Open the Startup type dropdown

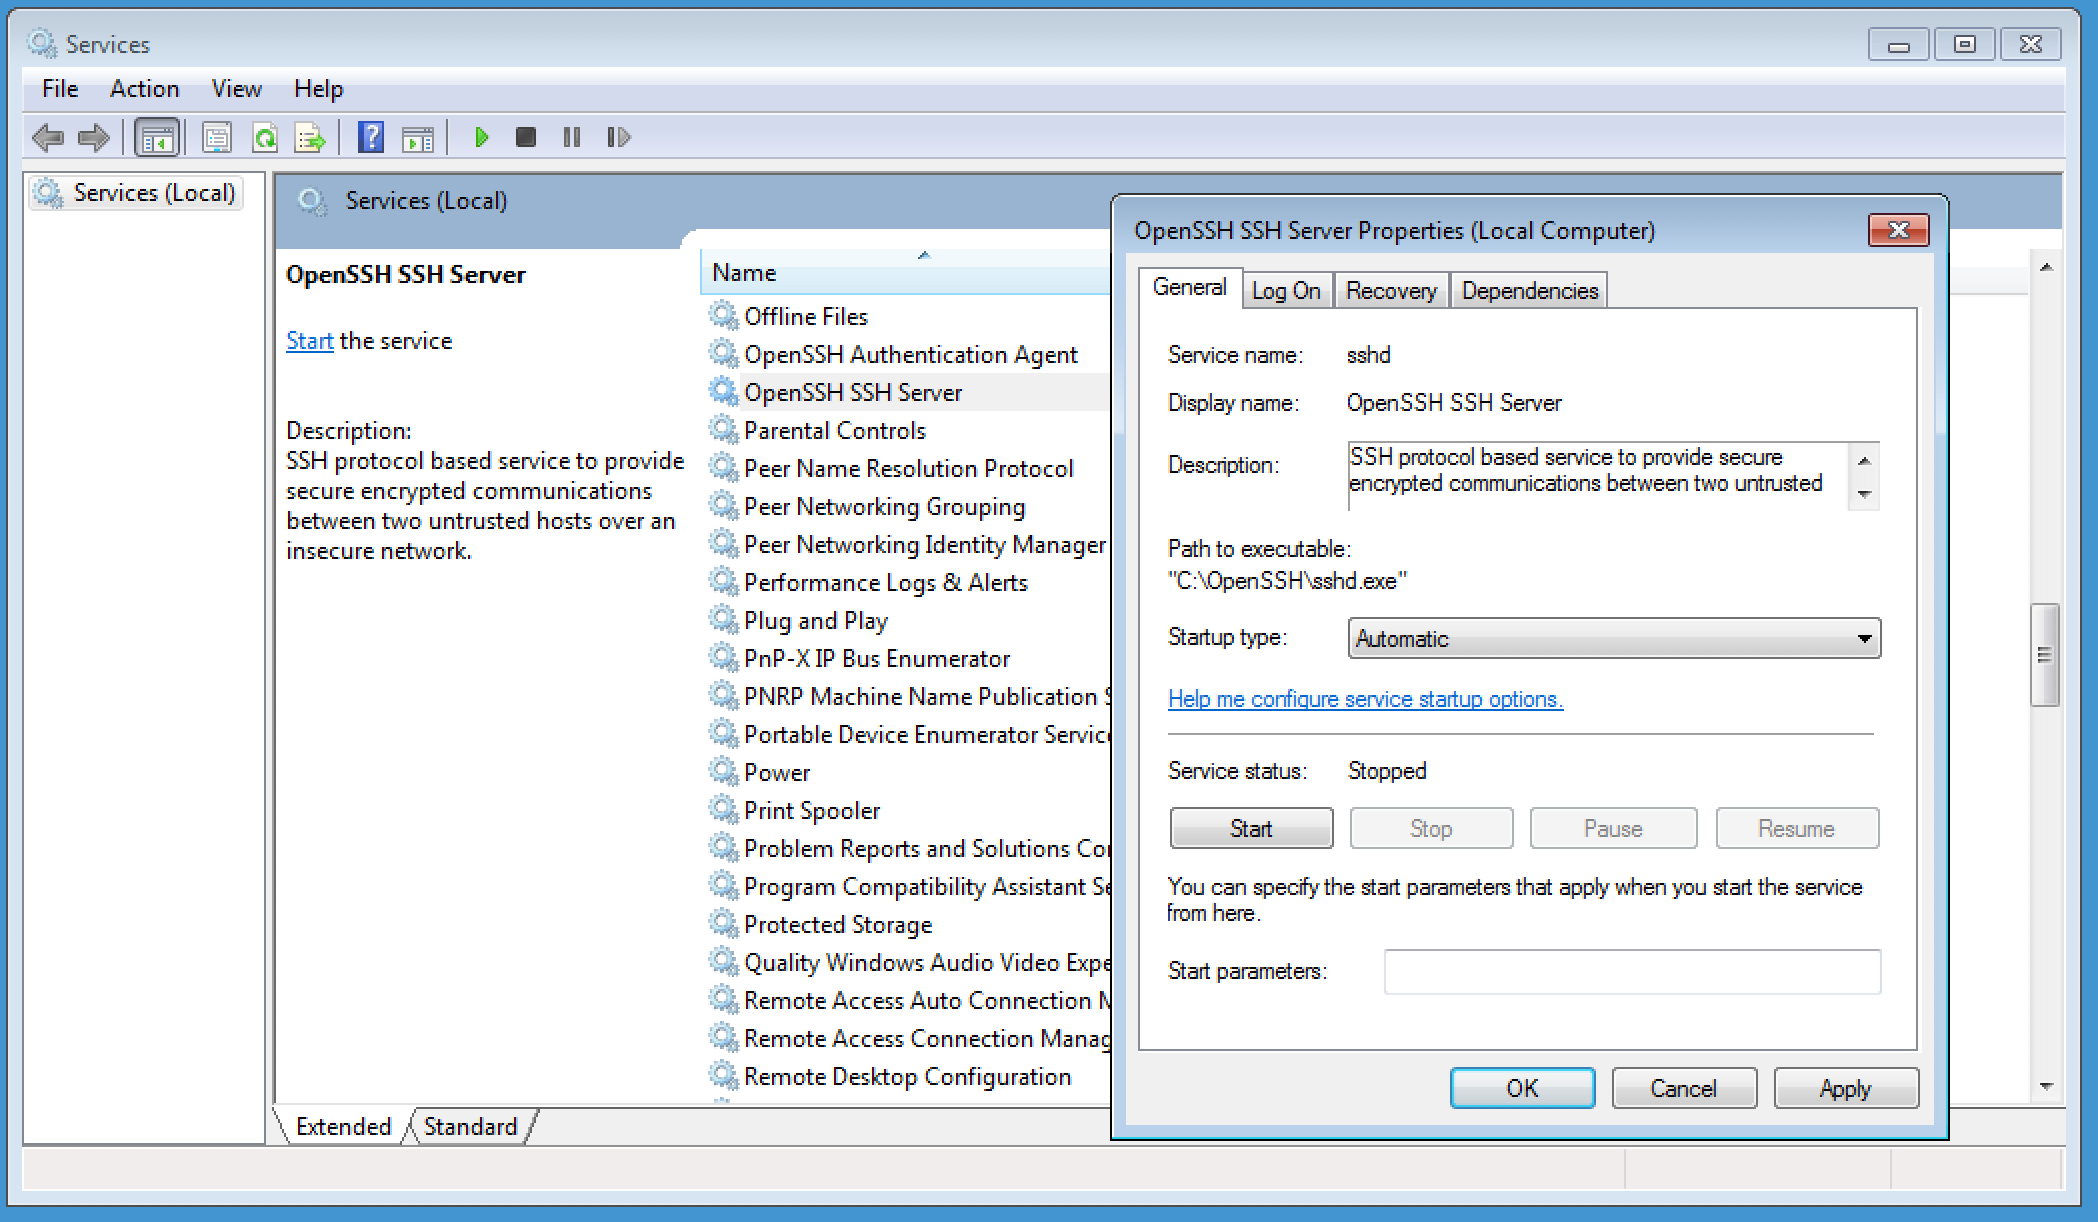(1613, 639)
